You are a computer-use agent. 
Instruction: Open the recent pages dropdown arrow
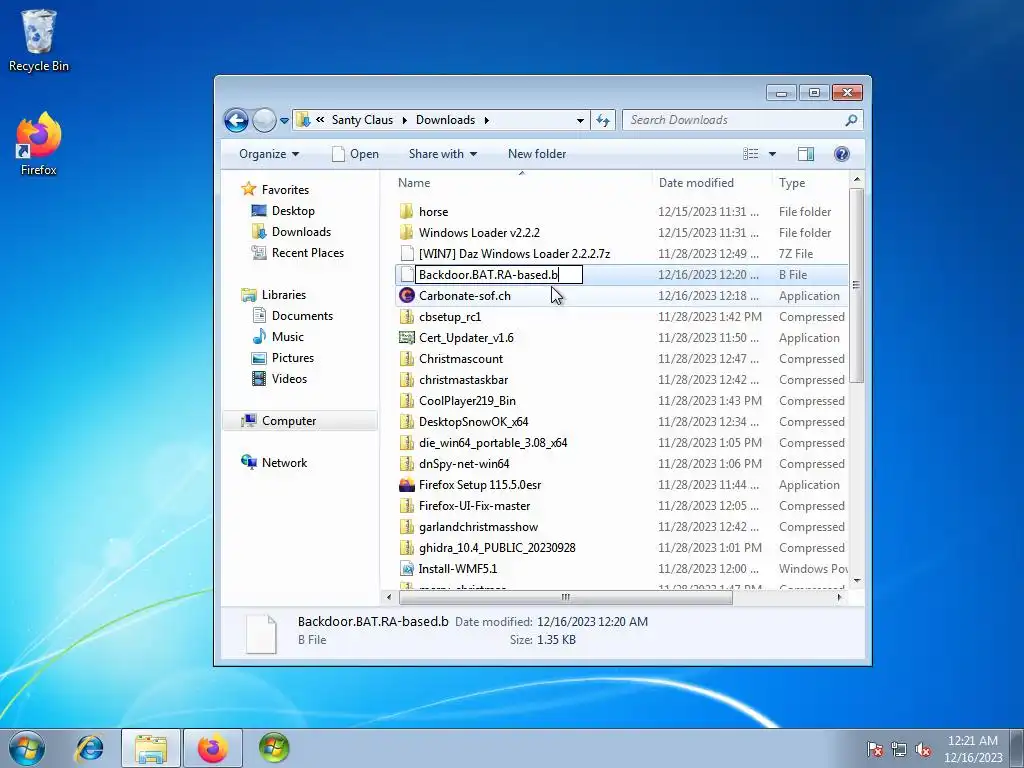(284, 121)
